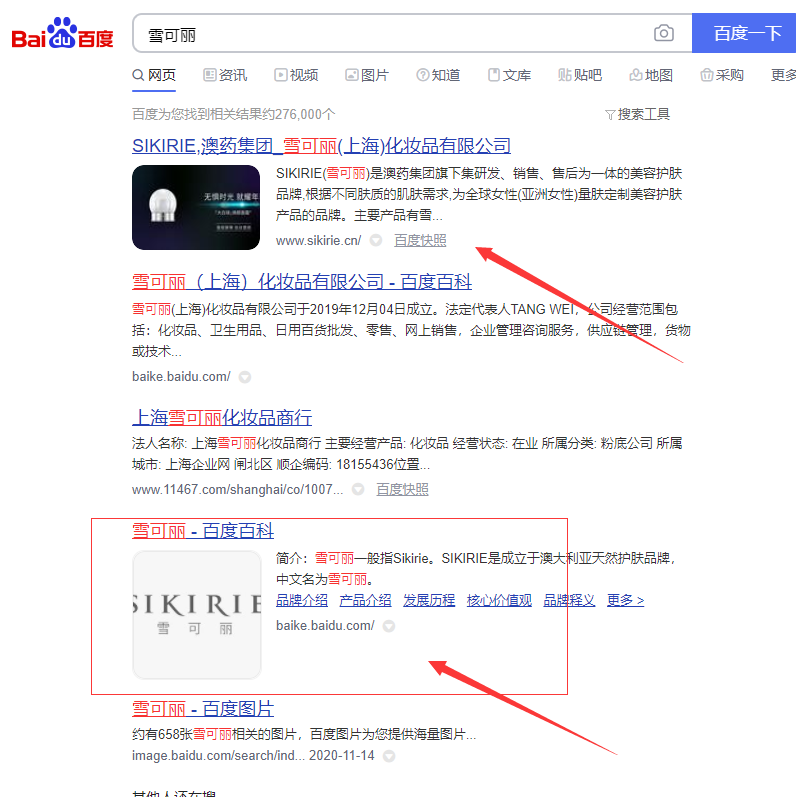Click image.baidu.com/search/ind... URL text
This screenshot has width=796, height=797.
pyautogui.click(x=219, y=756)
